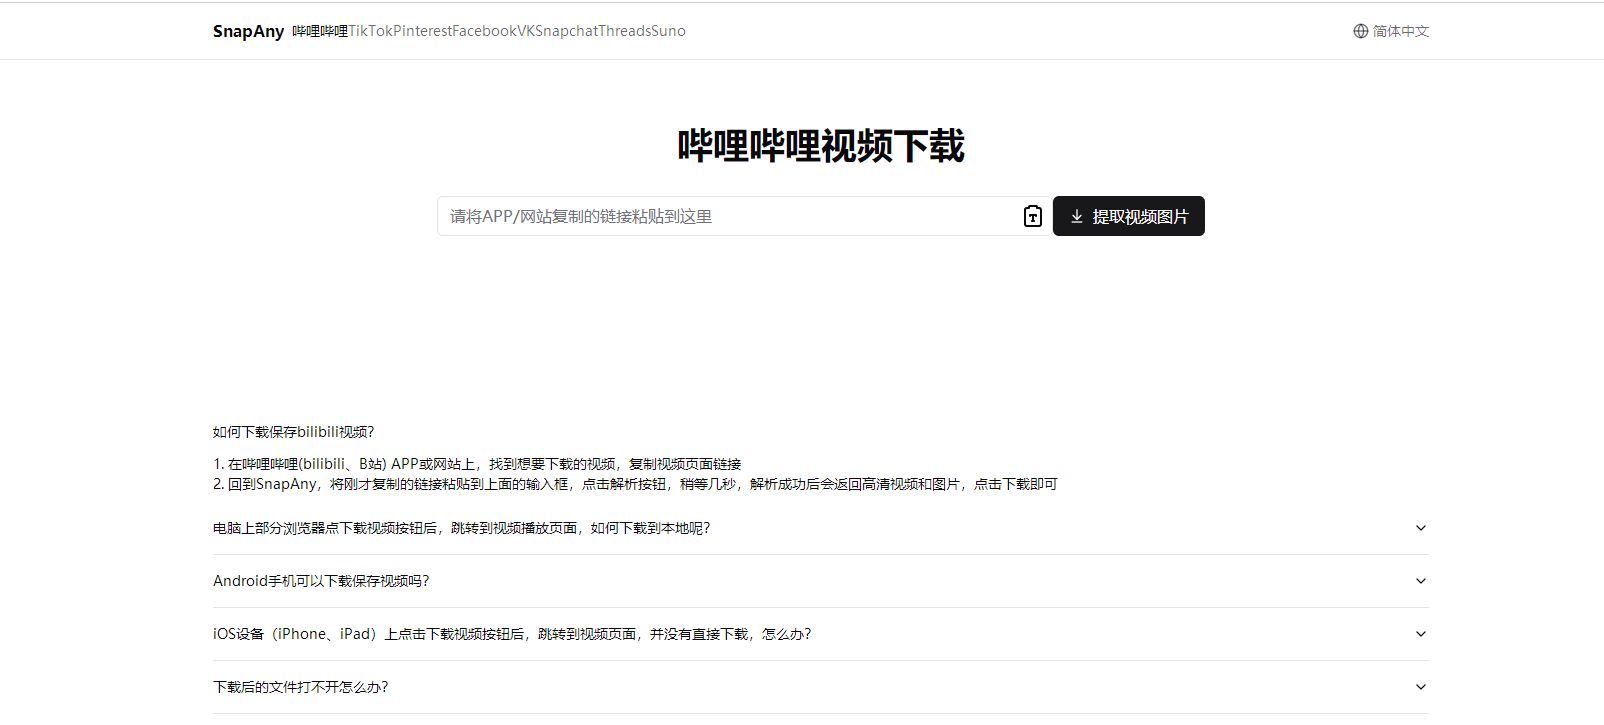Click the question text Android手机可以下载保存视频吗?
The width and height of the screenshot is (1604, 725).
point(321,581)
